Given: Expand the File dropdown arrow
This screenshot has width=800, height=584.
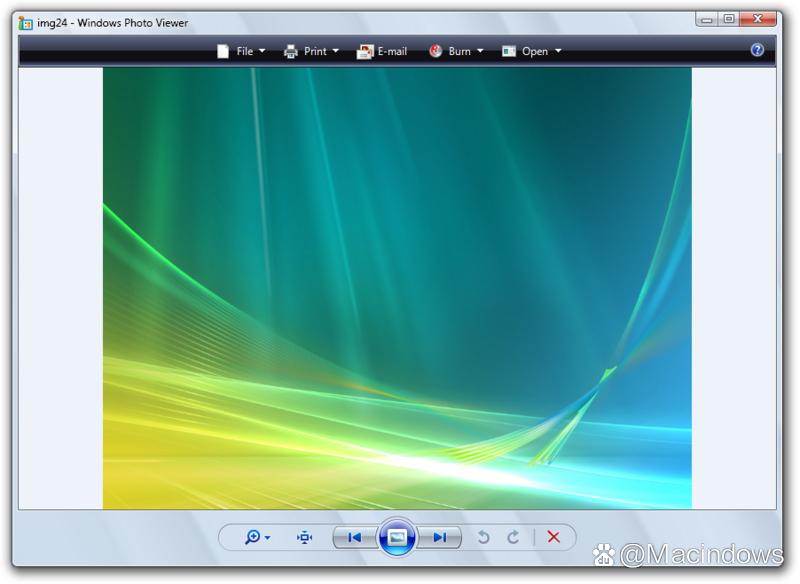Looking at the screenshot, I should (x=262, y=51).
